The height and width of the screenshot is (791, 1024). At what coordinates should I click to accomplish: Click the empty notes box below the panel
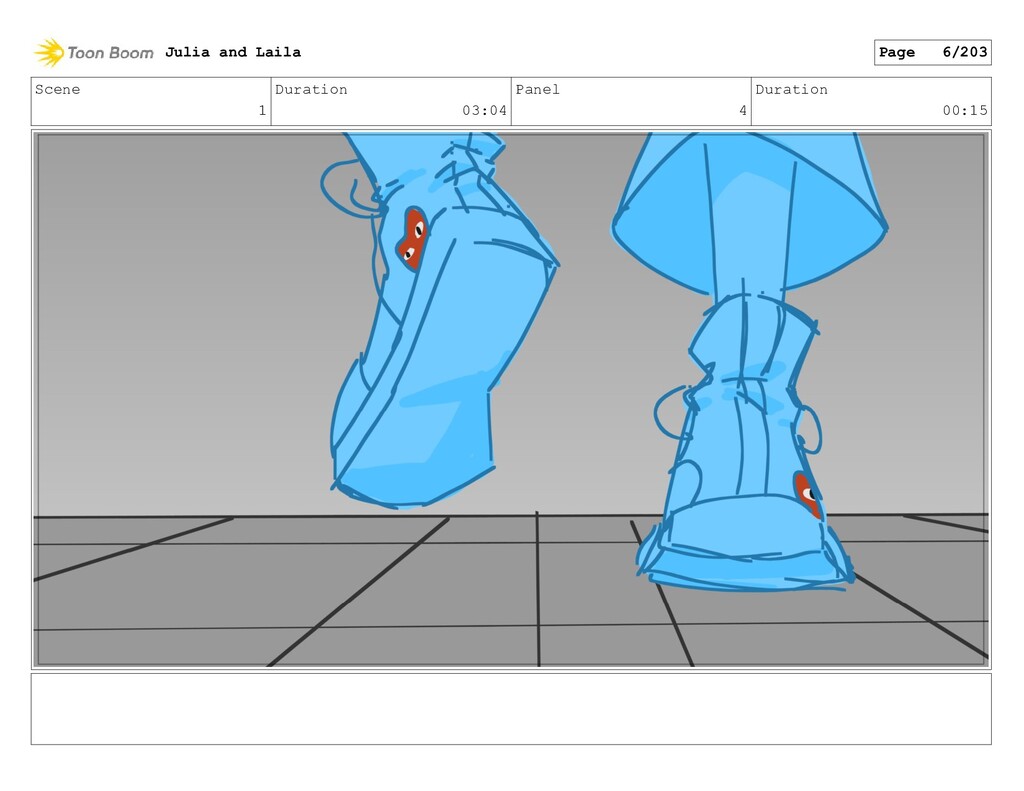click(x=511, y=709)
